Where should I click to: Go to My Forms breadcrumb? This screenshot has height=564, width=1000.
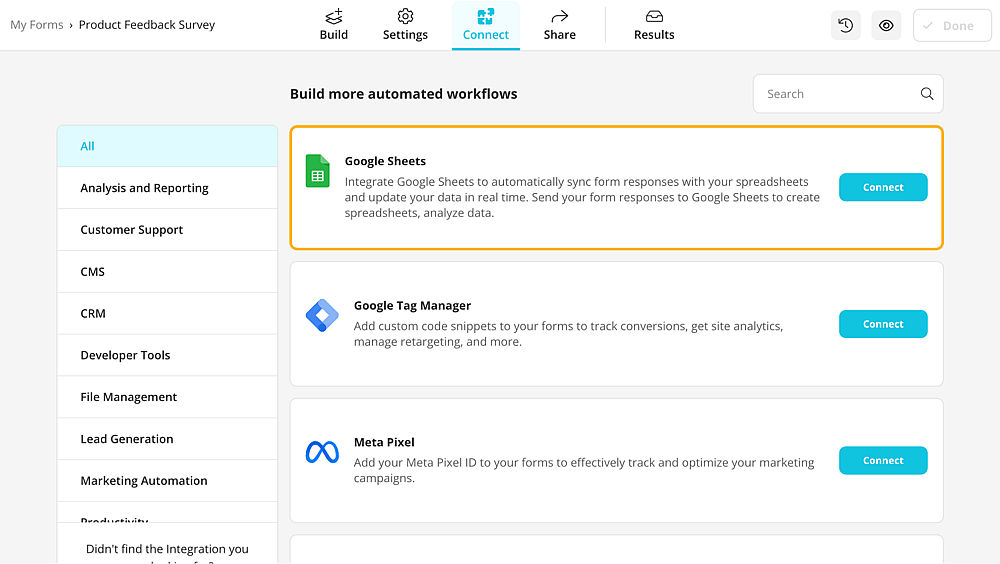coord(36,25)
